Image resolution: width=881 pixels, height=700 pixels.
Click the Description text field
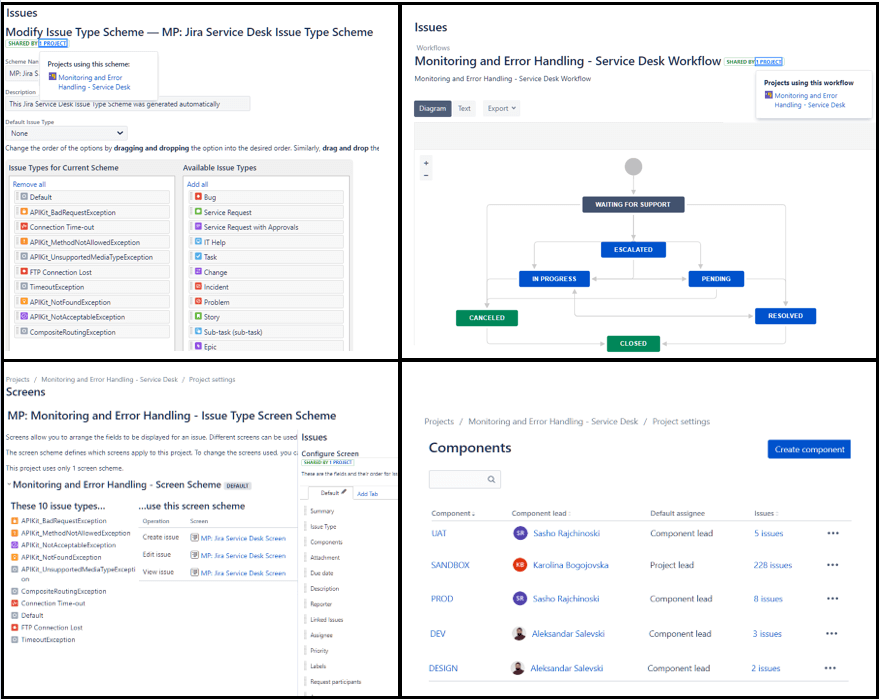point(128,104)
